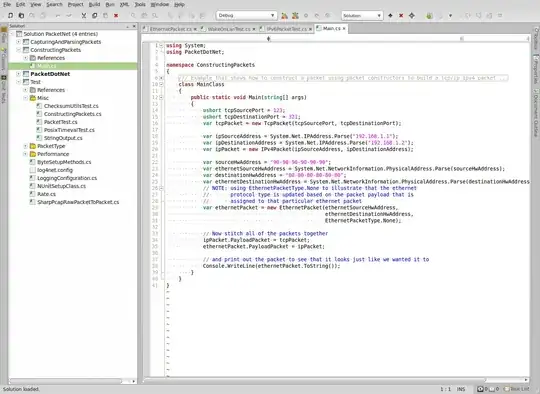Open the Help menu
540x394 pixels.
point(179,4)
